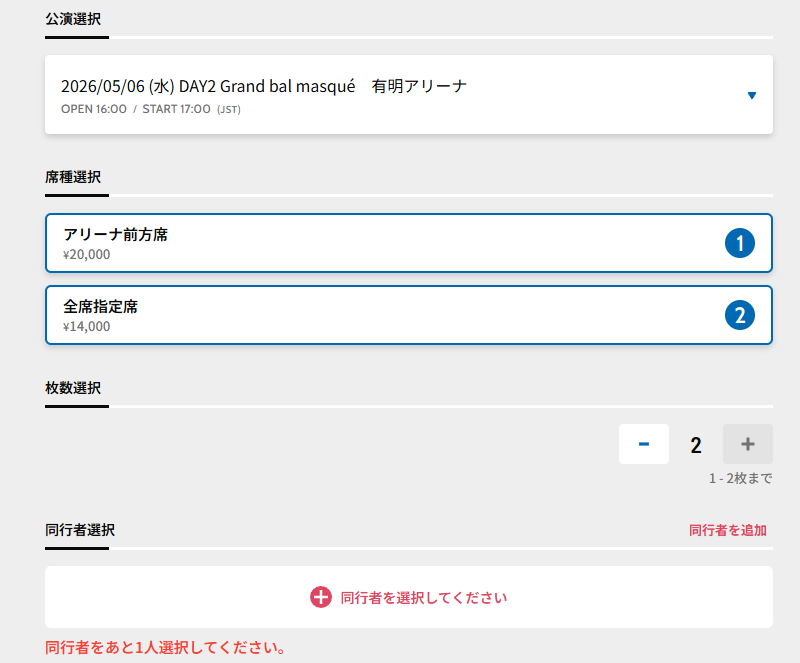Click the 同行者を追加 link
This screenshot has width=800, height=663.
coord(728,530)
